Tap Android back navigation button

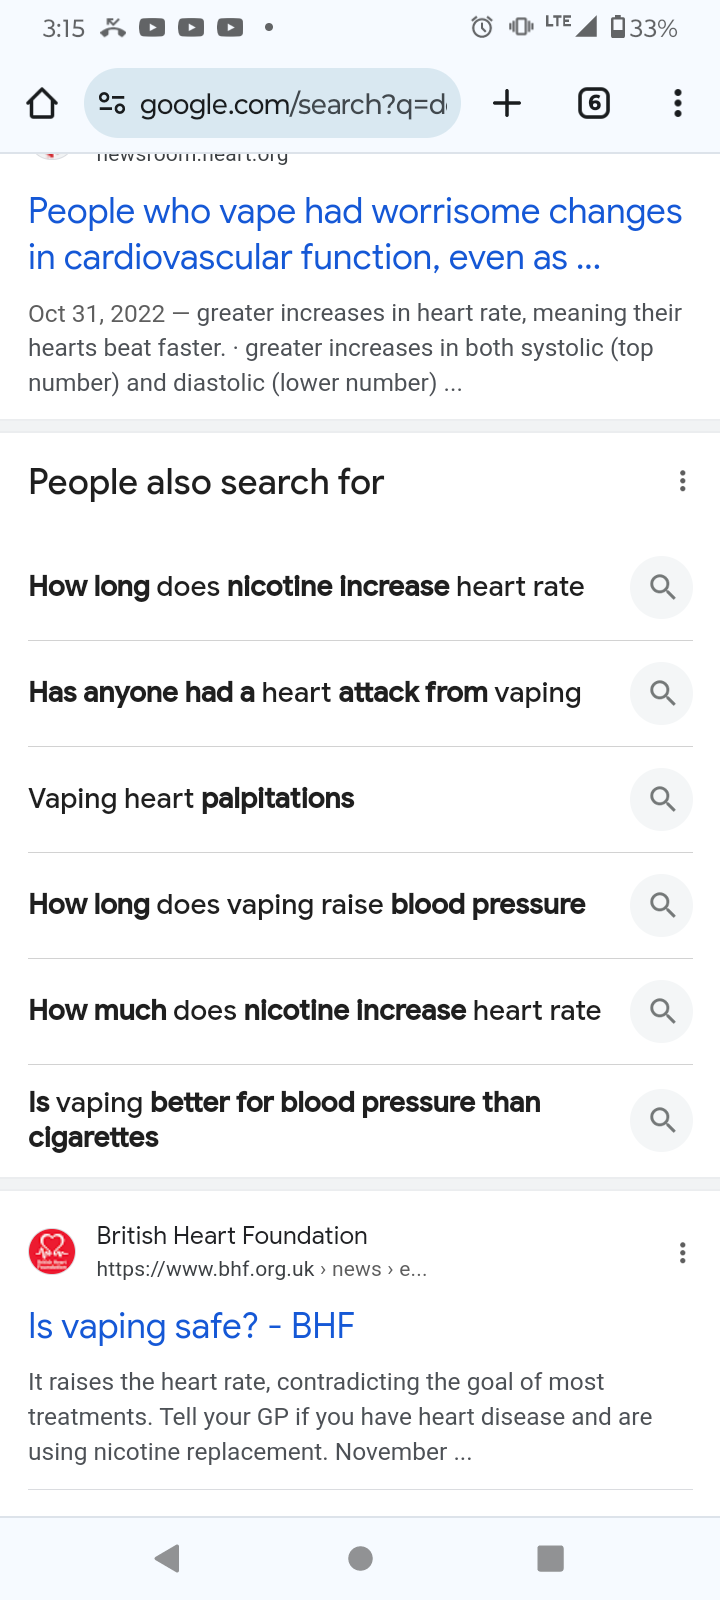(167, 1558)
